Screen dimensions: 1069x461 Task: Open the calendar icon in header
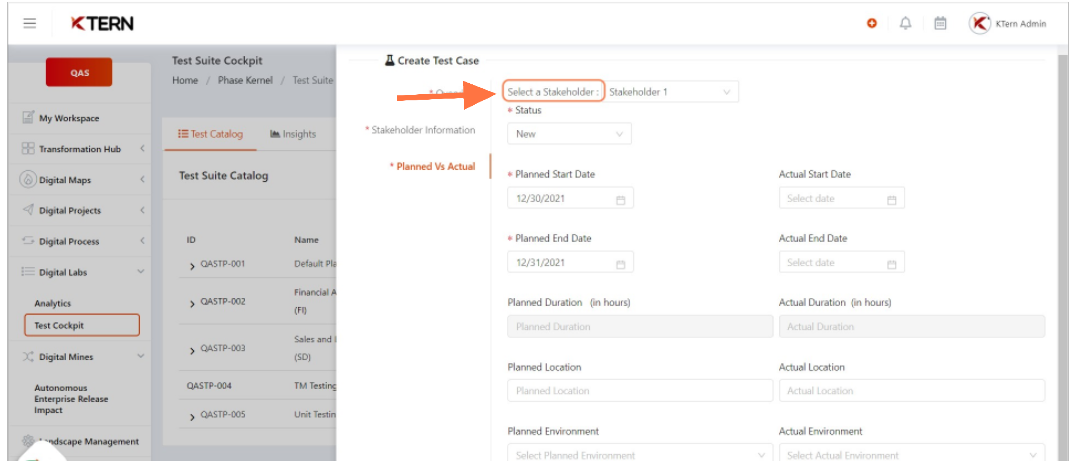940,23
